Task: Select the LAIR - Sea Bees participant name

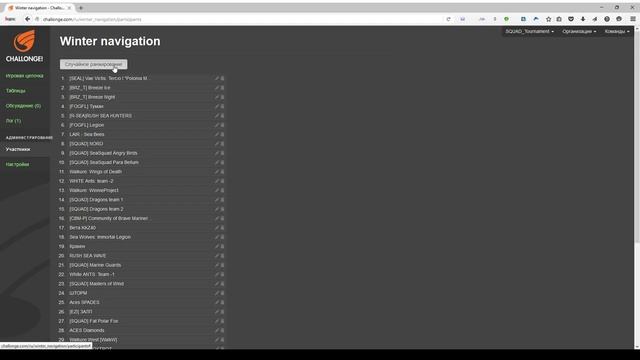Action: tap(87, 134)
